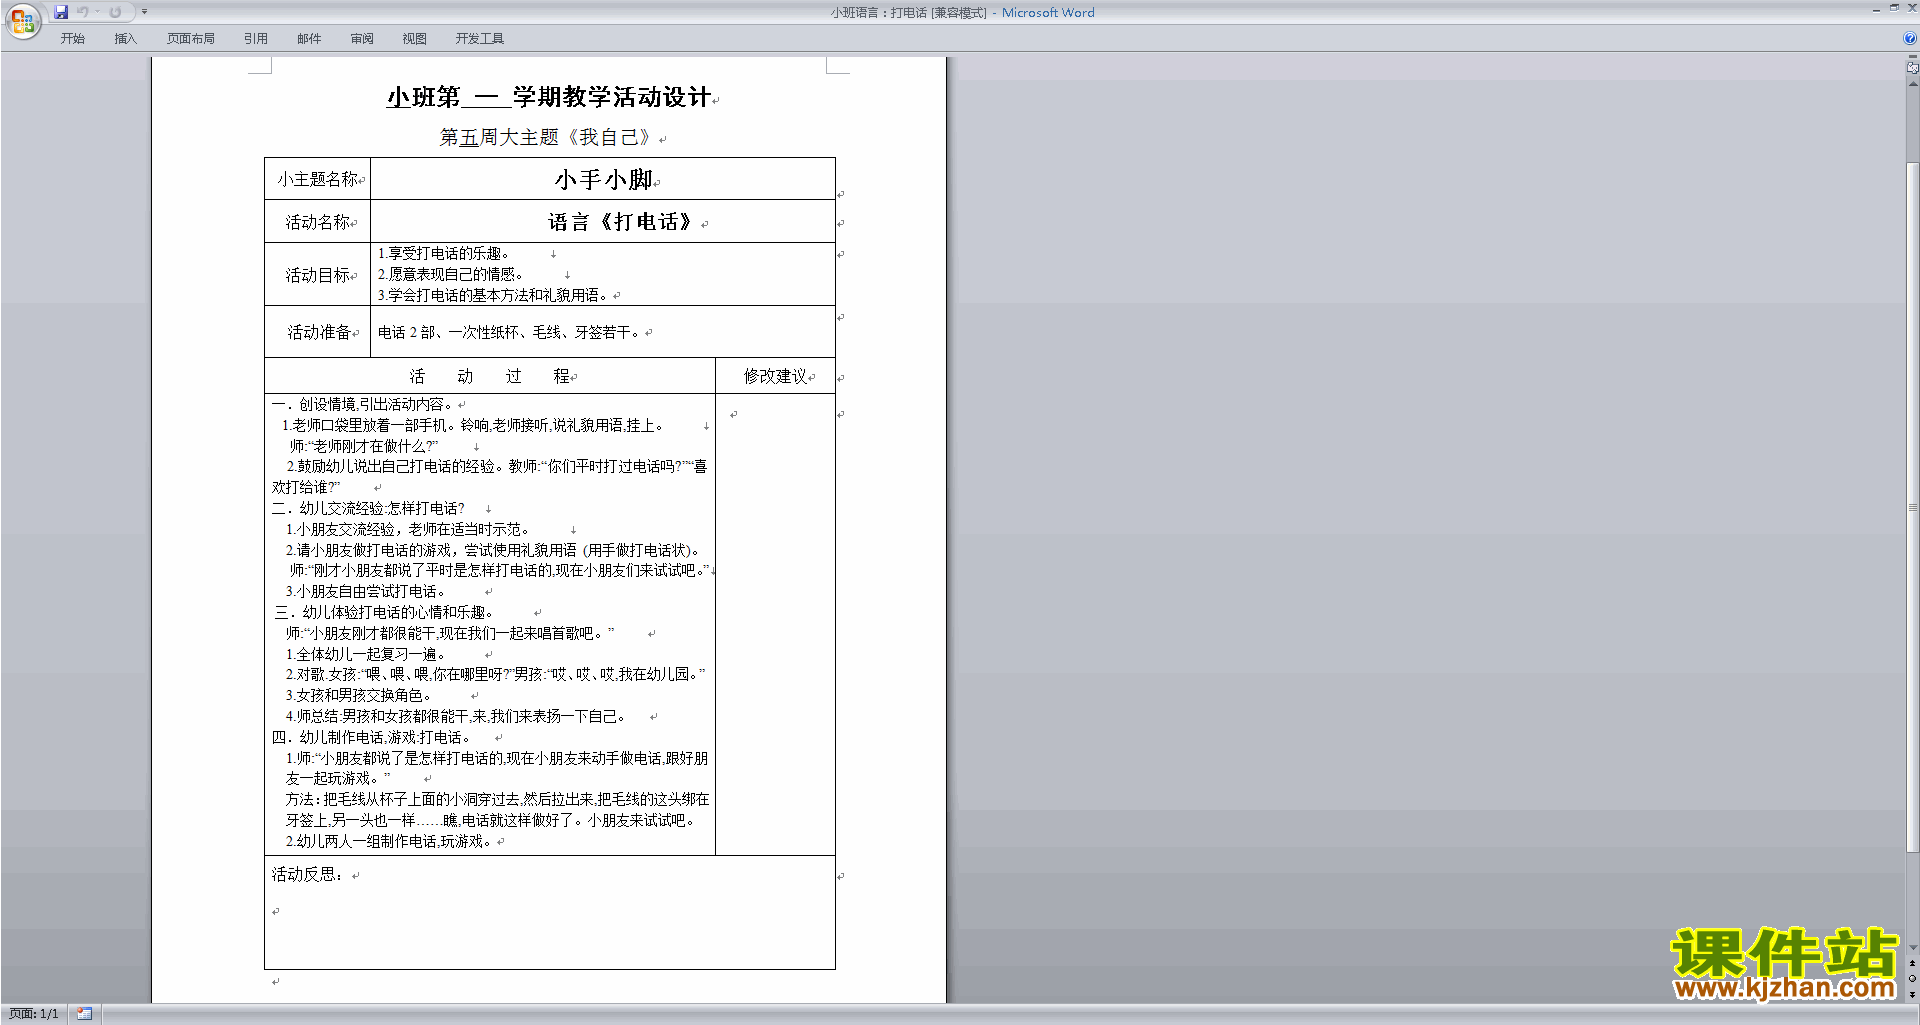Viewport: 1920px width, 1025px height.
Task: Click the Previous Page double-up arrow
Action: (1913, 963)
